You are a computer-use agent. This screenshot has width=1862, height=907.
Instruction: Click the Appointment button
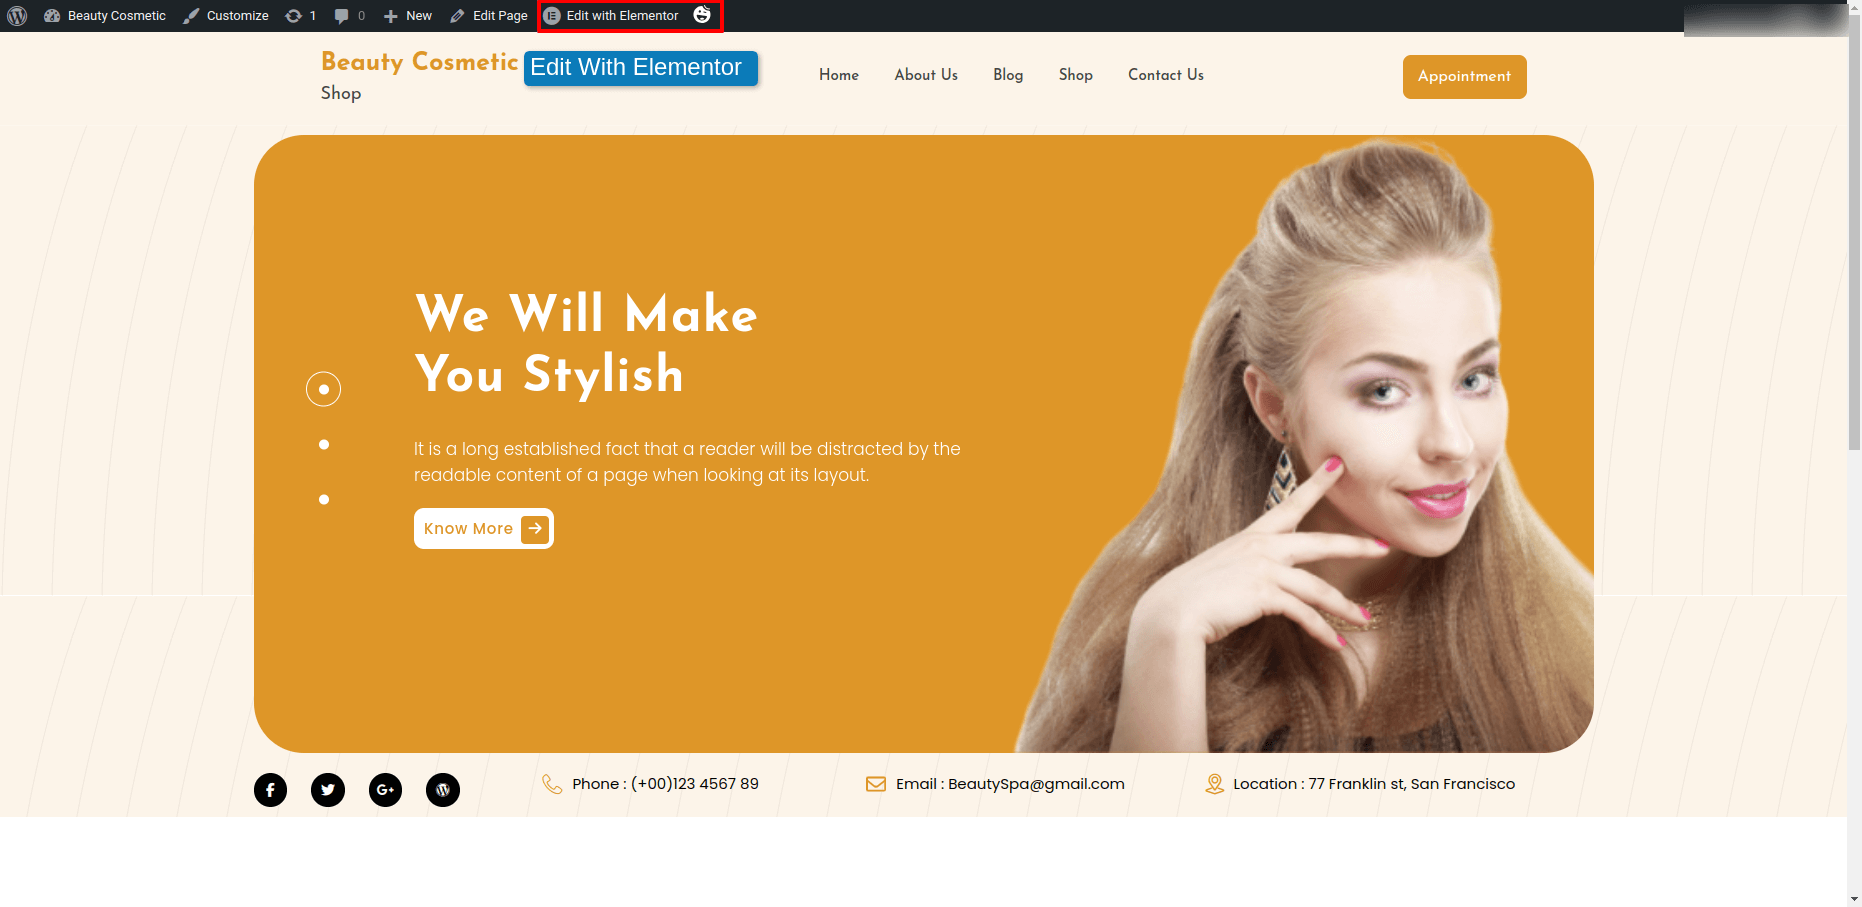click(1464, 77)
